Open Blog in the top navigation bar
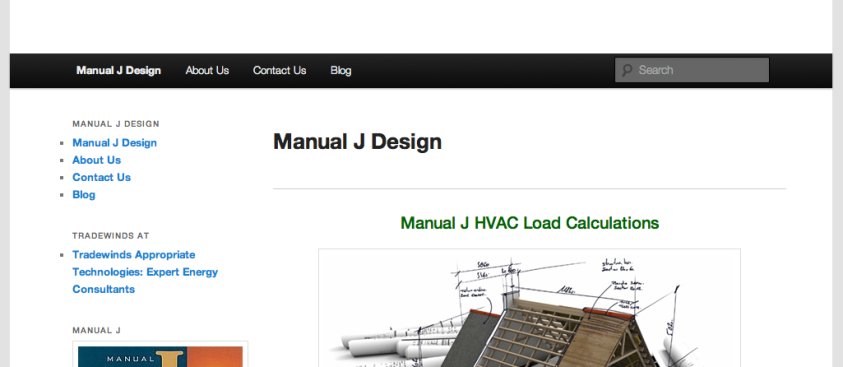The height and width of the screenshot is (367, 843). (x=341, y=70)
